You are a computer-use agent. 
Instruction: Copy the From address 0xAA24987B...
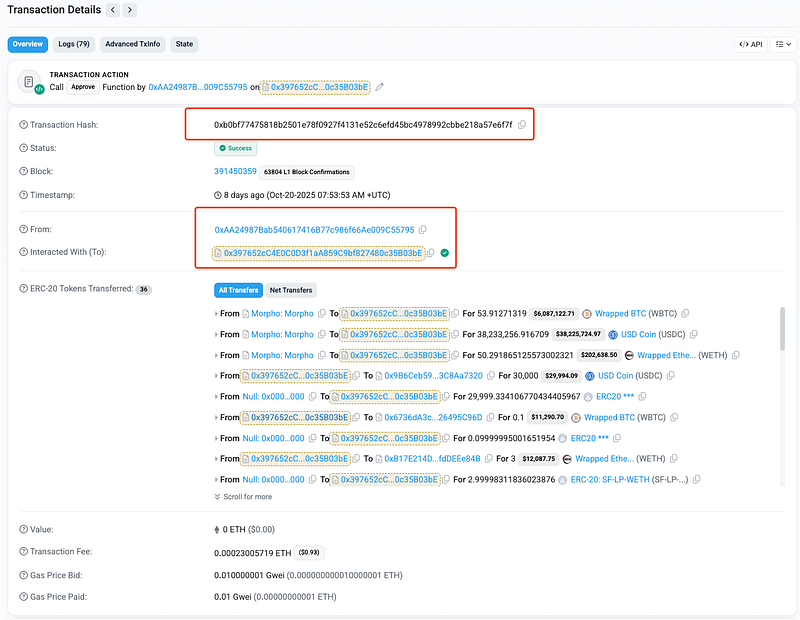point(423,230)
